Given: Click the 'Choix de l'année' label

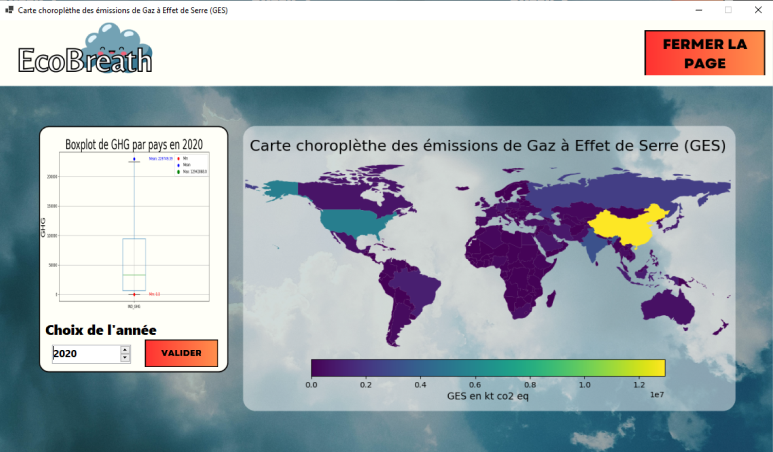Looking at the screenshot, I should (101, 330).
